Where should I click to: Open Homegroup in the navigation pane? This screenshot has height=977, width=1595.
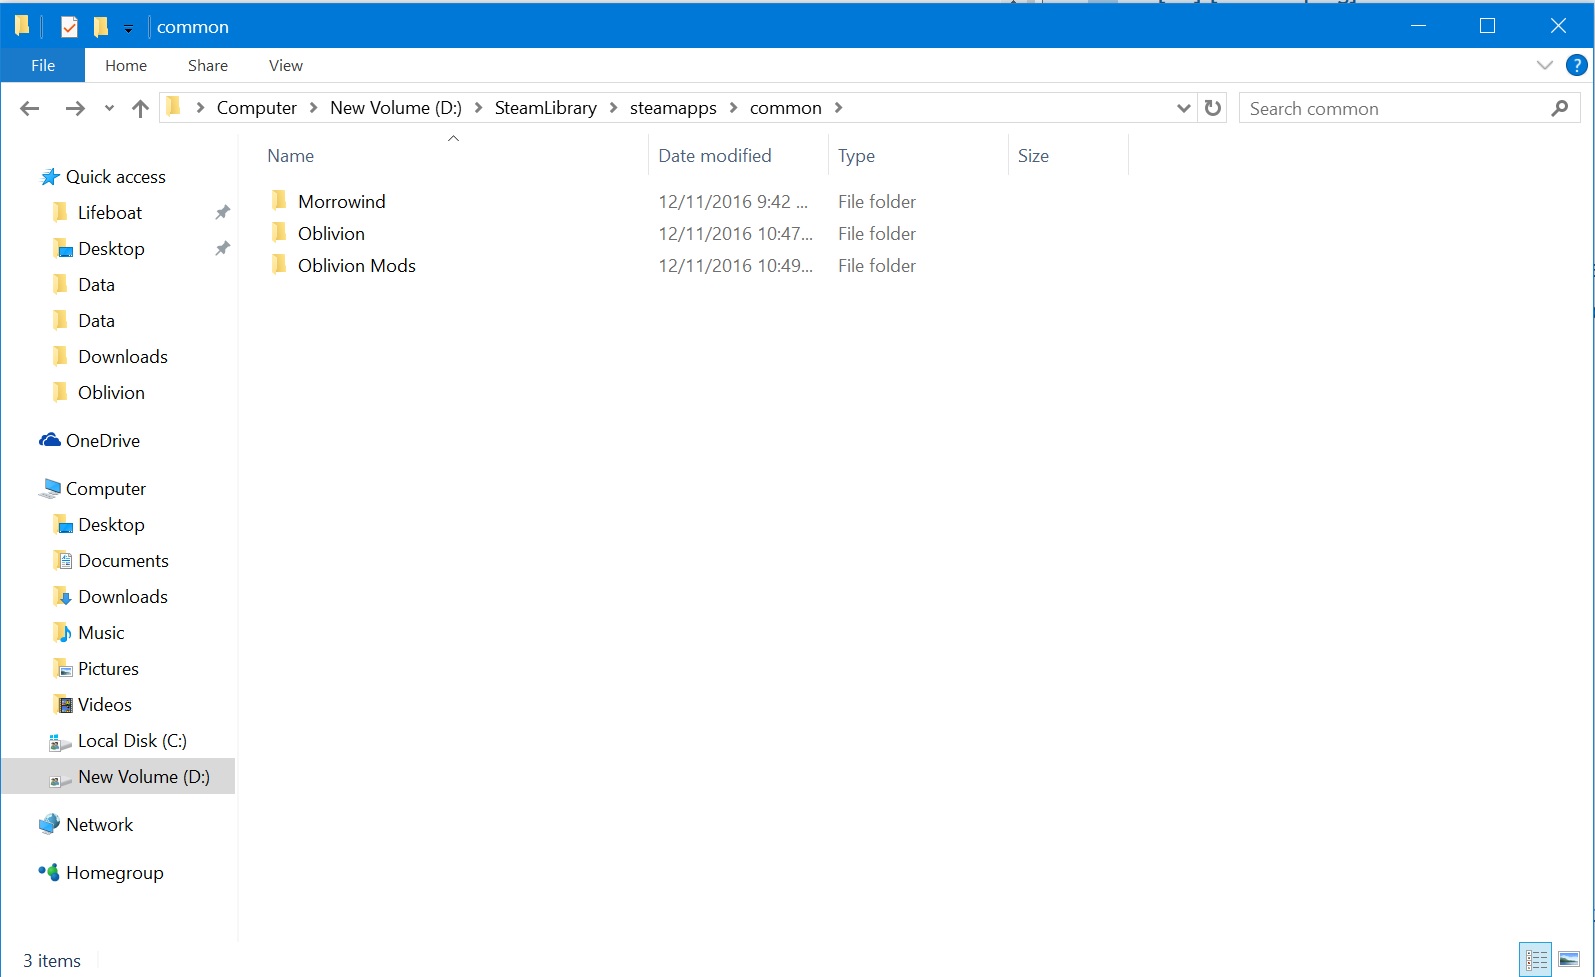(115, 873)
